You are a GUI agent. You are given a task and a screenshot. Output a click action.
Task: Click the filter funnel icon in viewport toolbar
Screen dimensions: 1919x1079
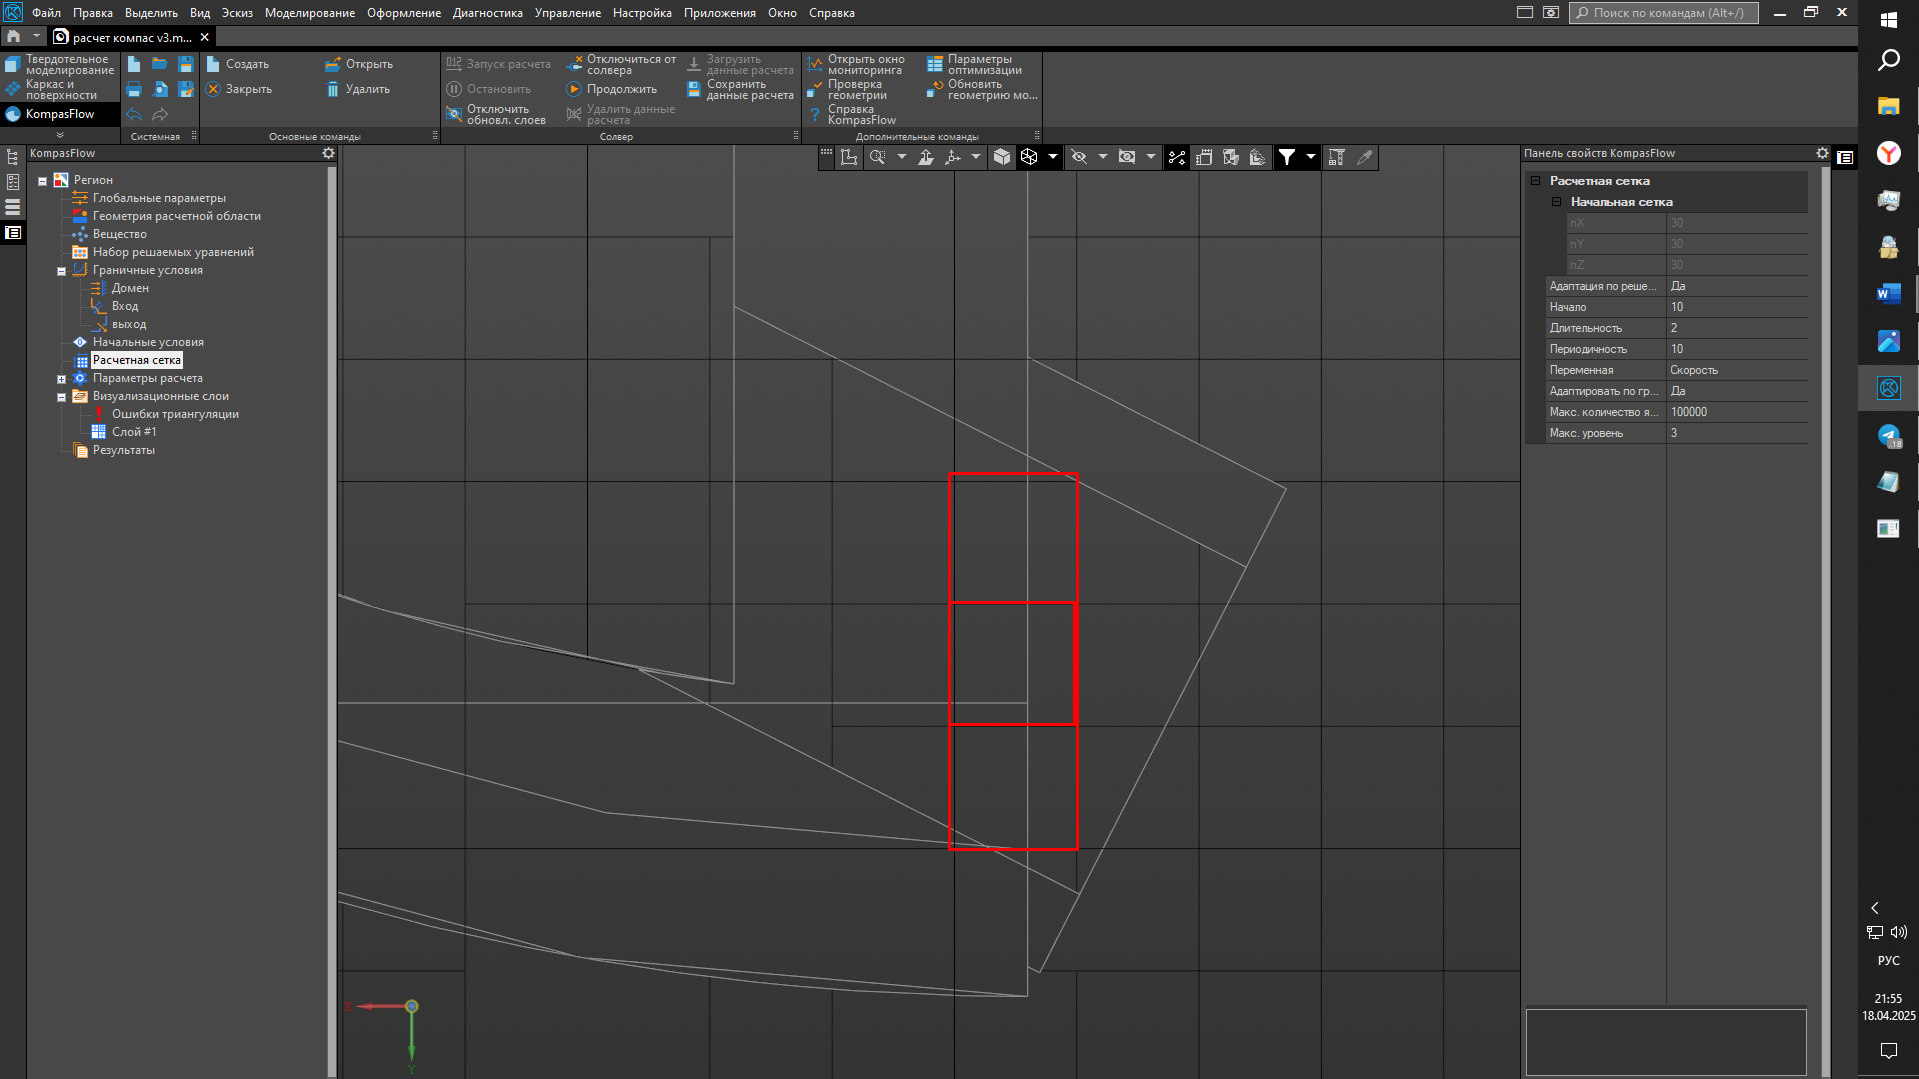[x=1287, y=157]
